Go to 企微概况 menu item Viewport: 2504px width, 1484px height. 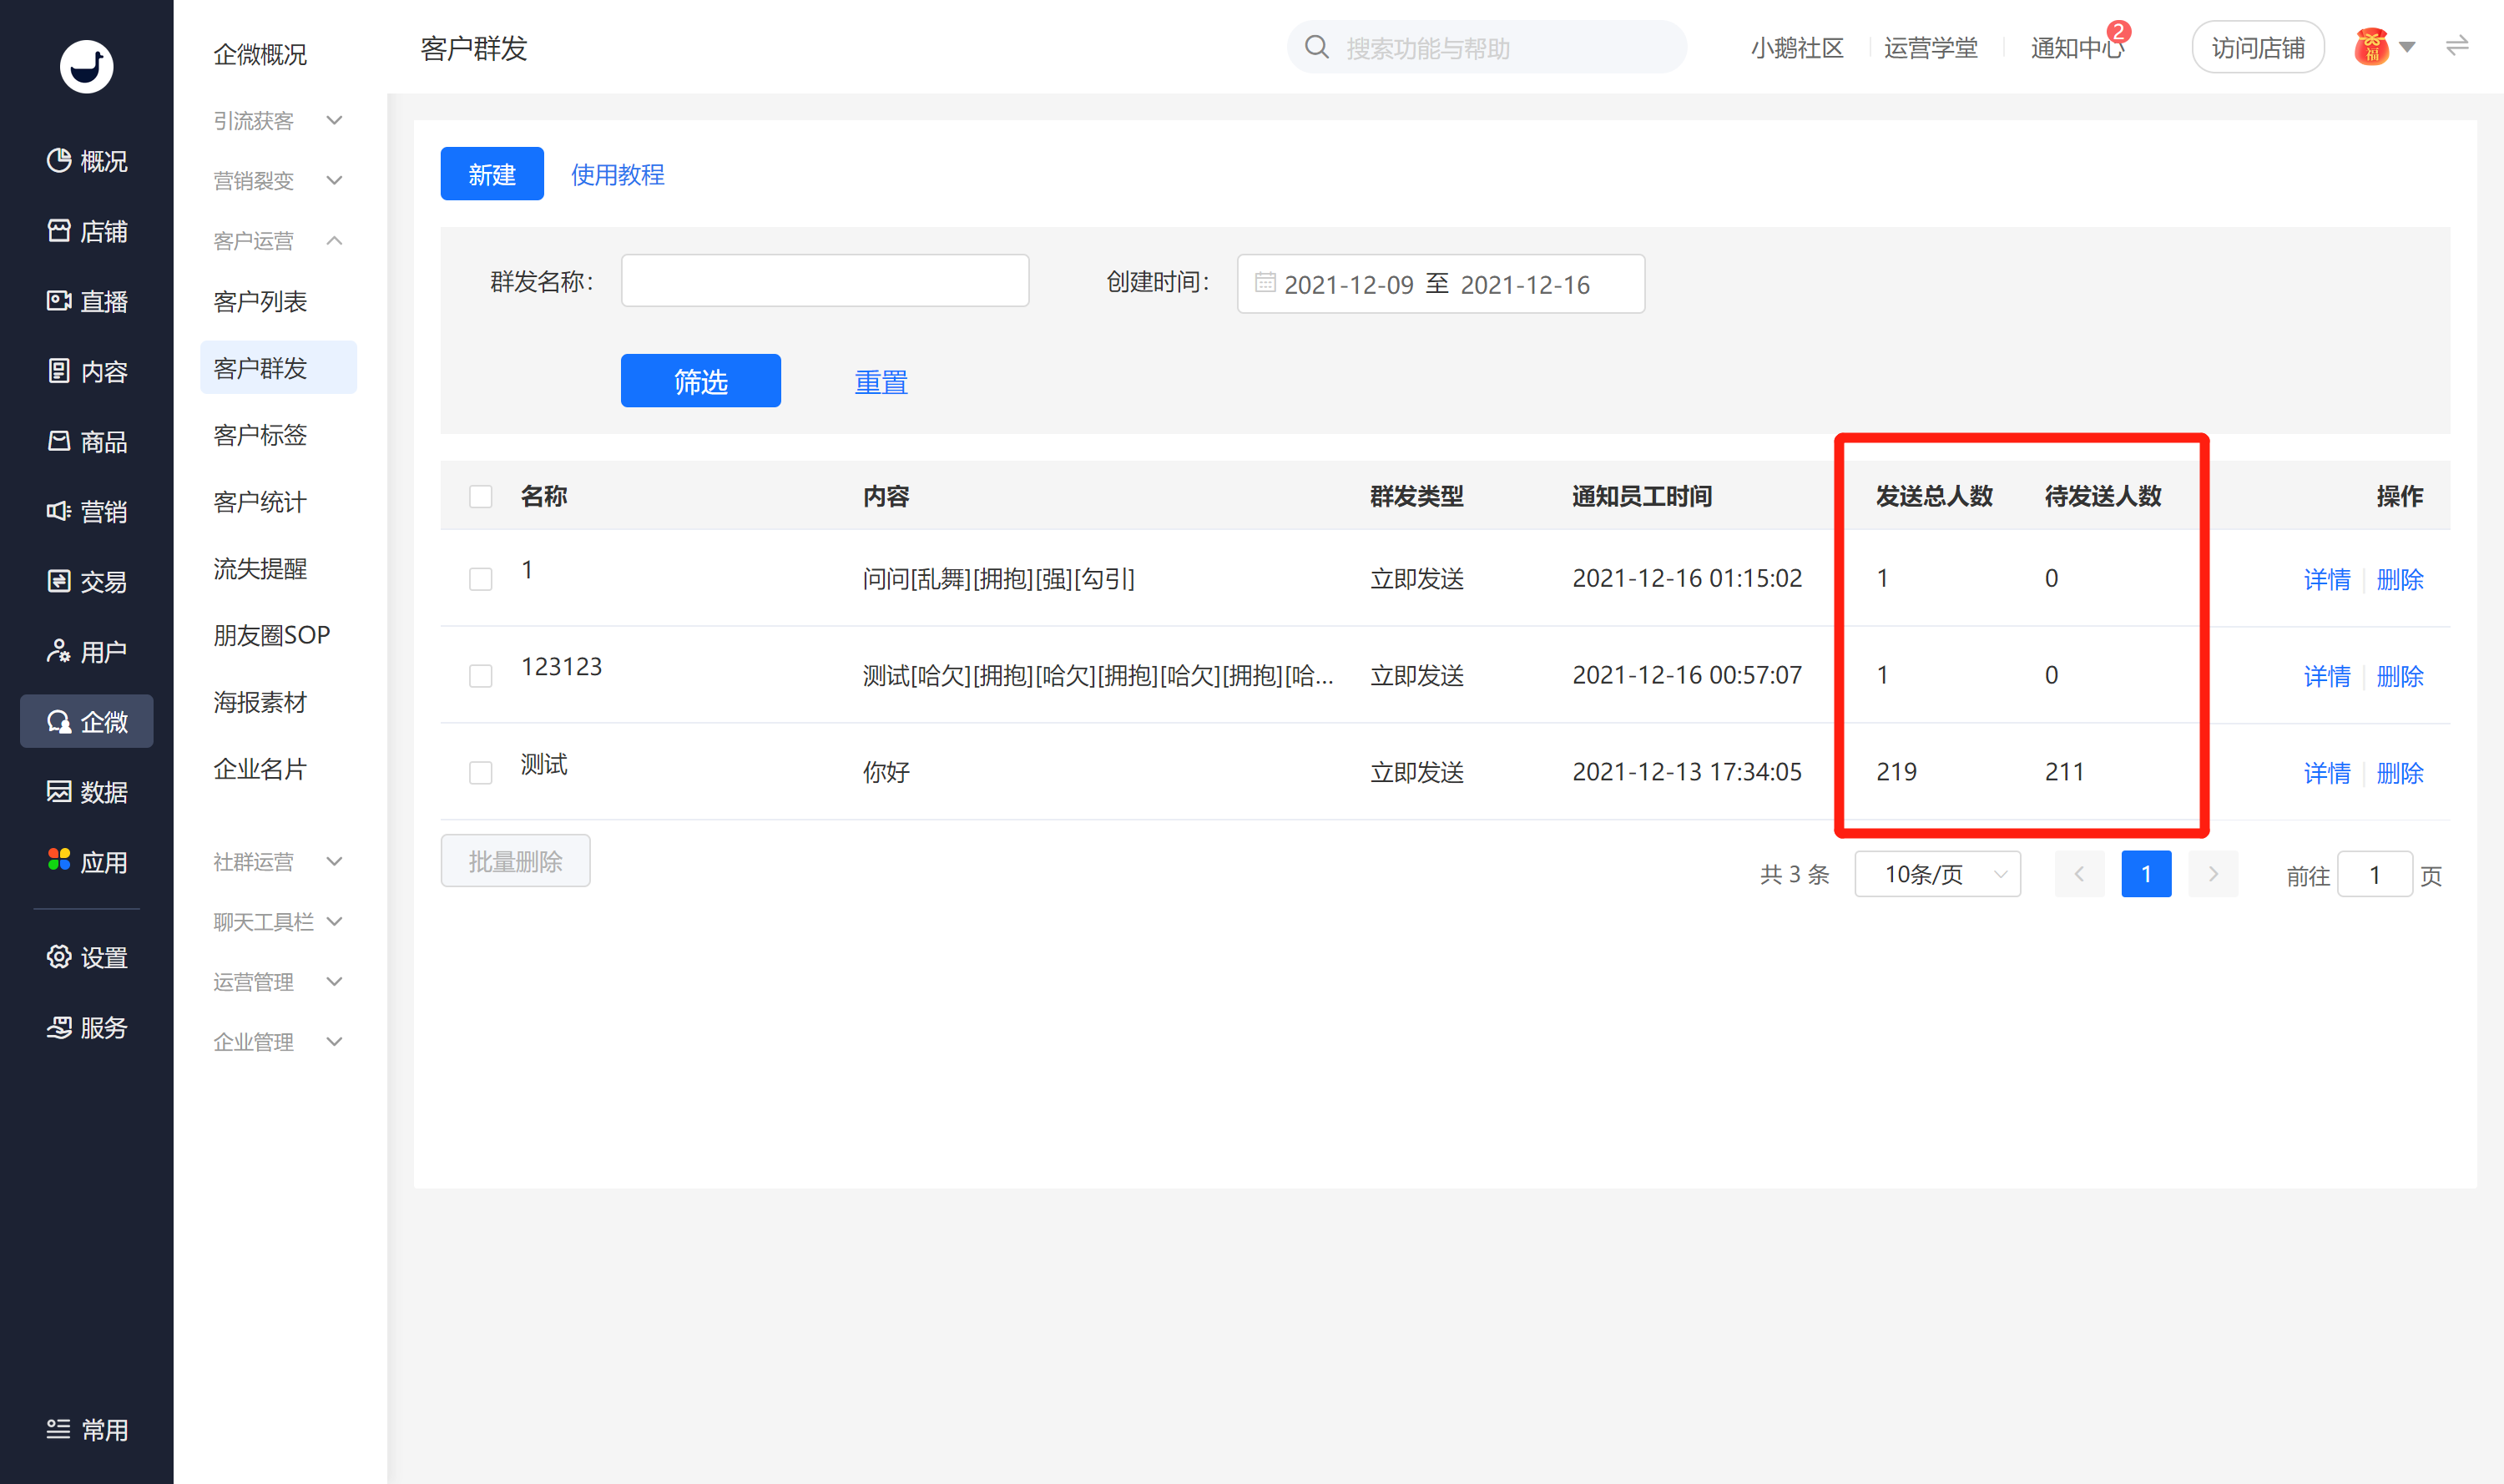click(x=260, y=54)
